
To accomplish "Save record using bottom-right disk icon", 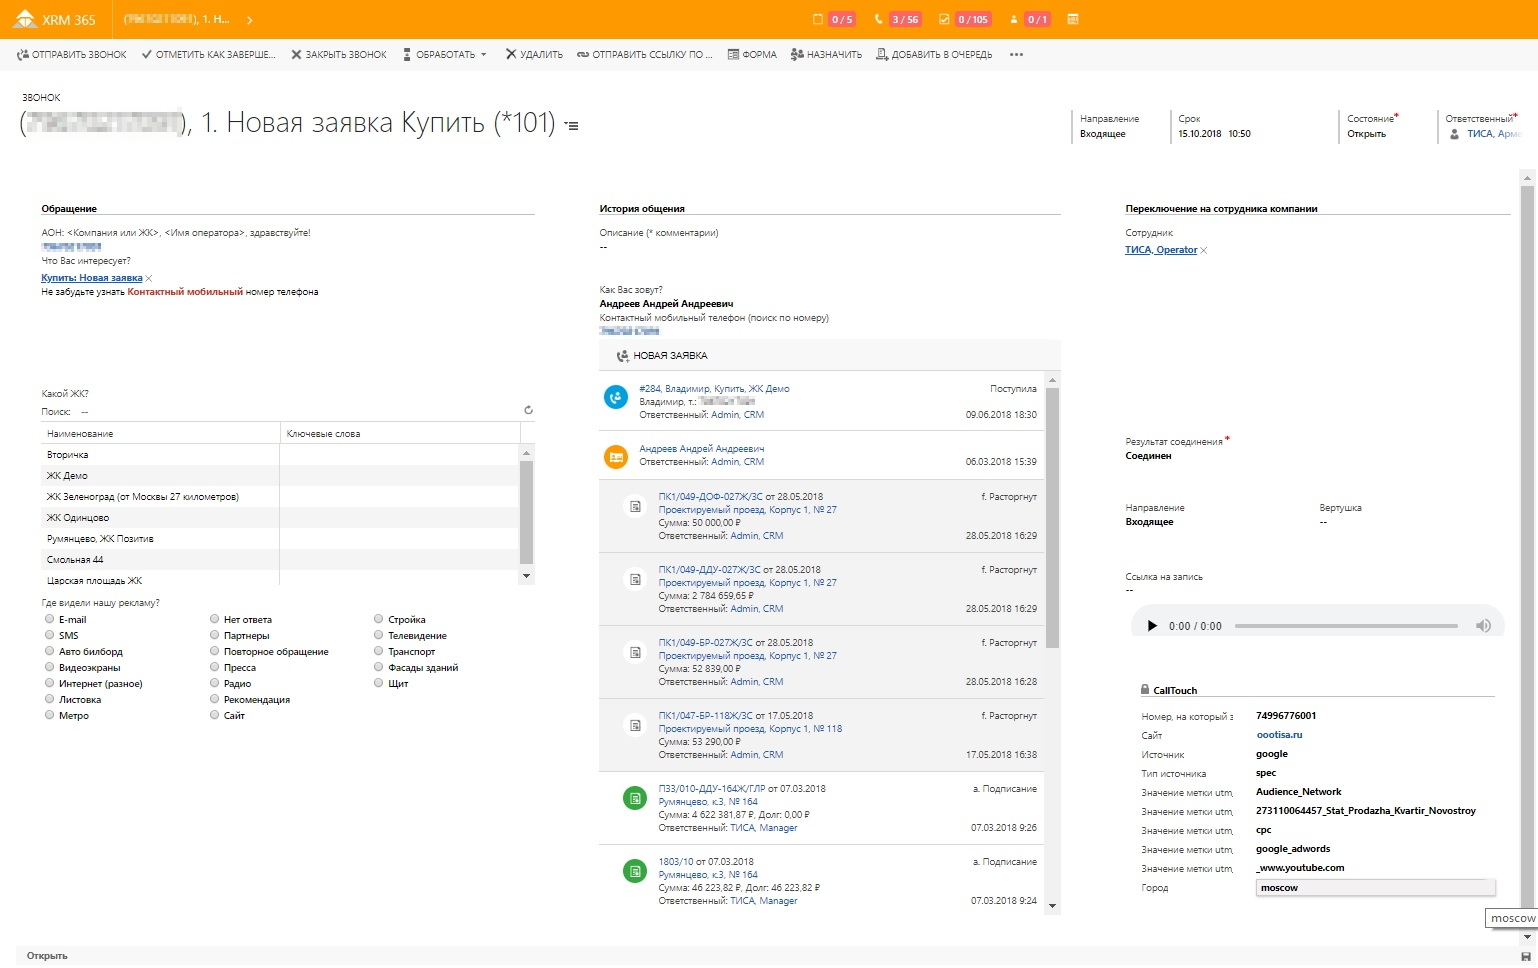I will (x=1525, y=957).
